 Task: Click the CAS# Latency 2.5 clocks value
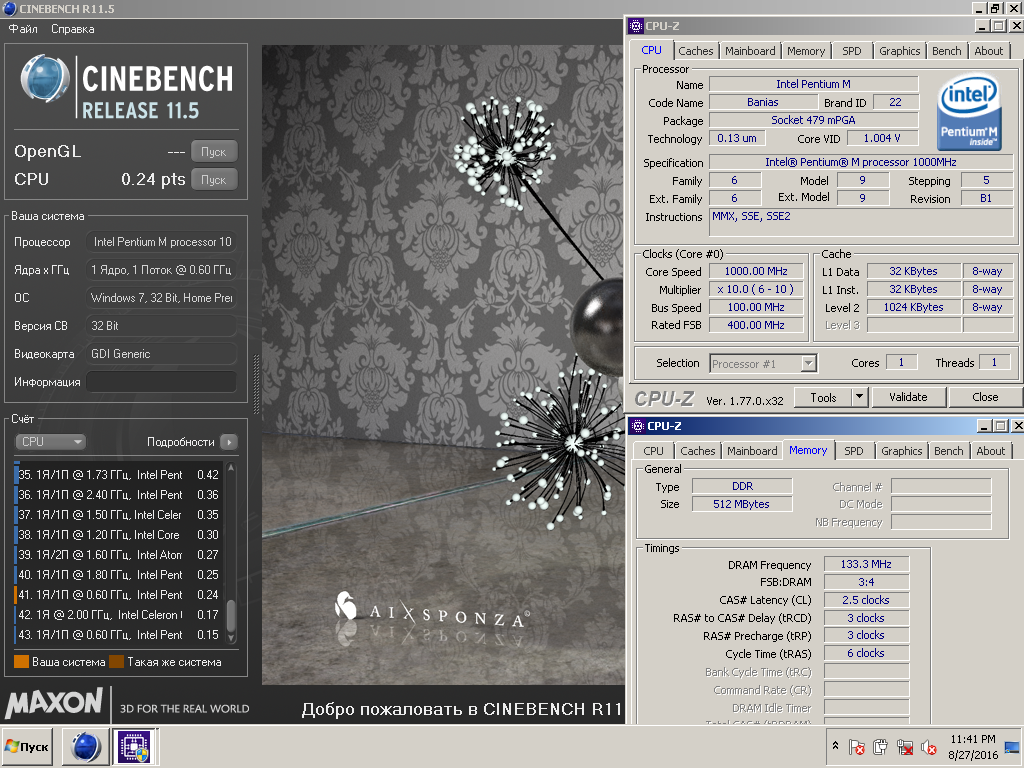pyautogui.click(x=866, y=600)
